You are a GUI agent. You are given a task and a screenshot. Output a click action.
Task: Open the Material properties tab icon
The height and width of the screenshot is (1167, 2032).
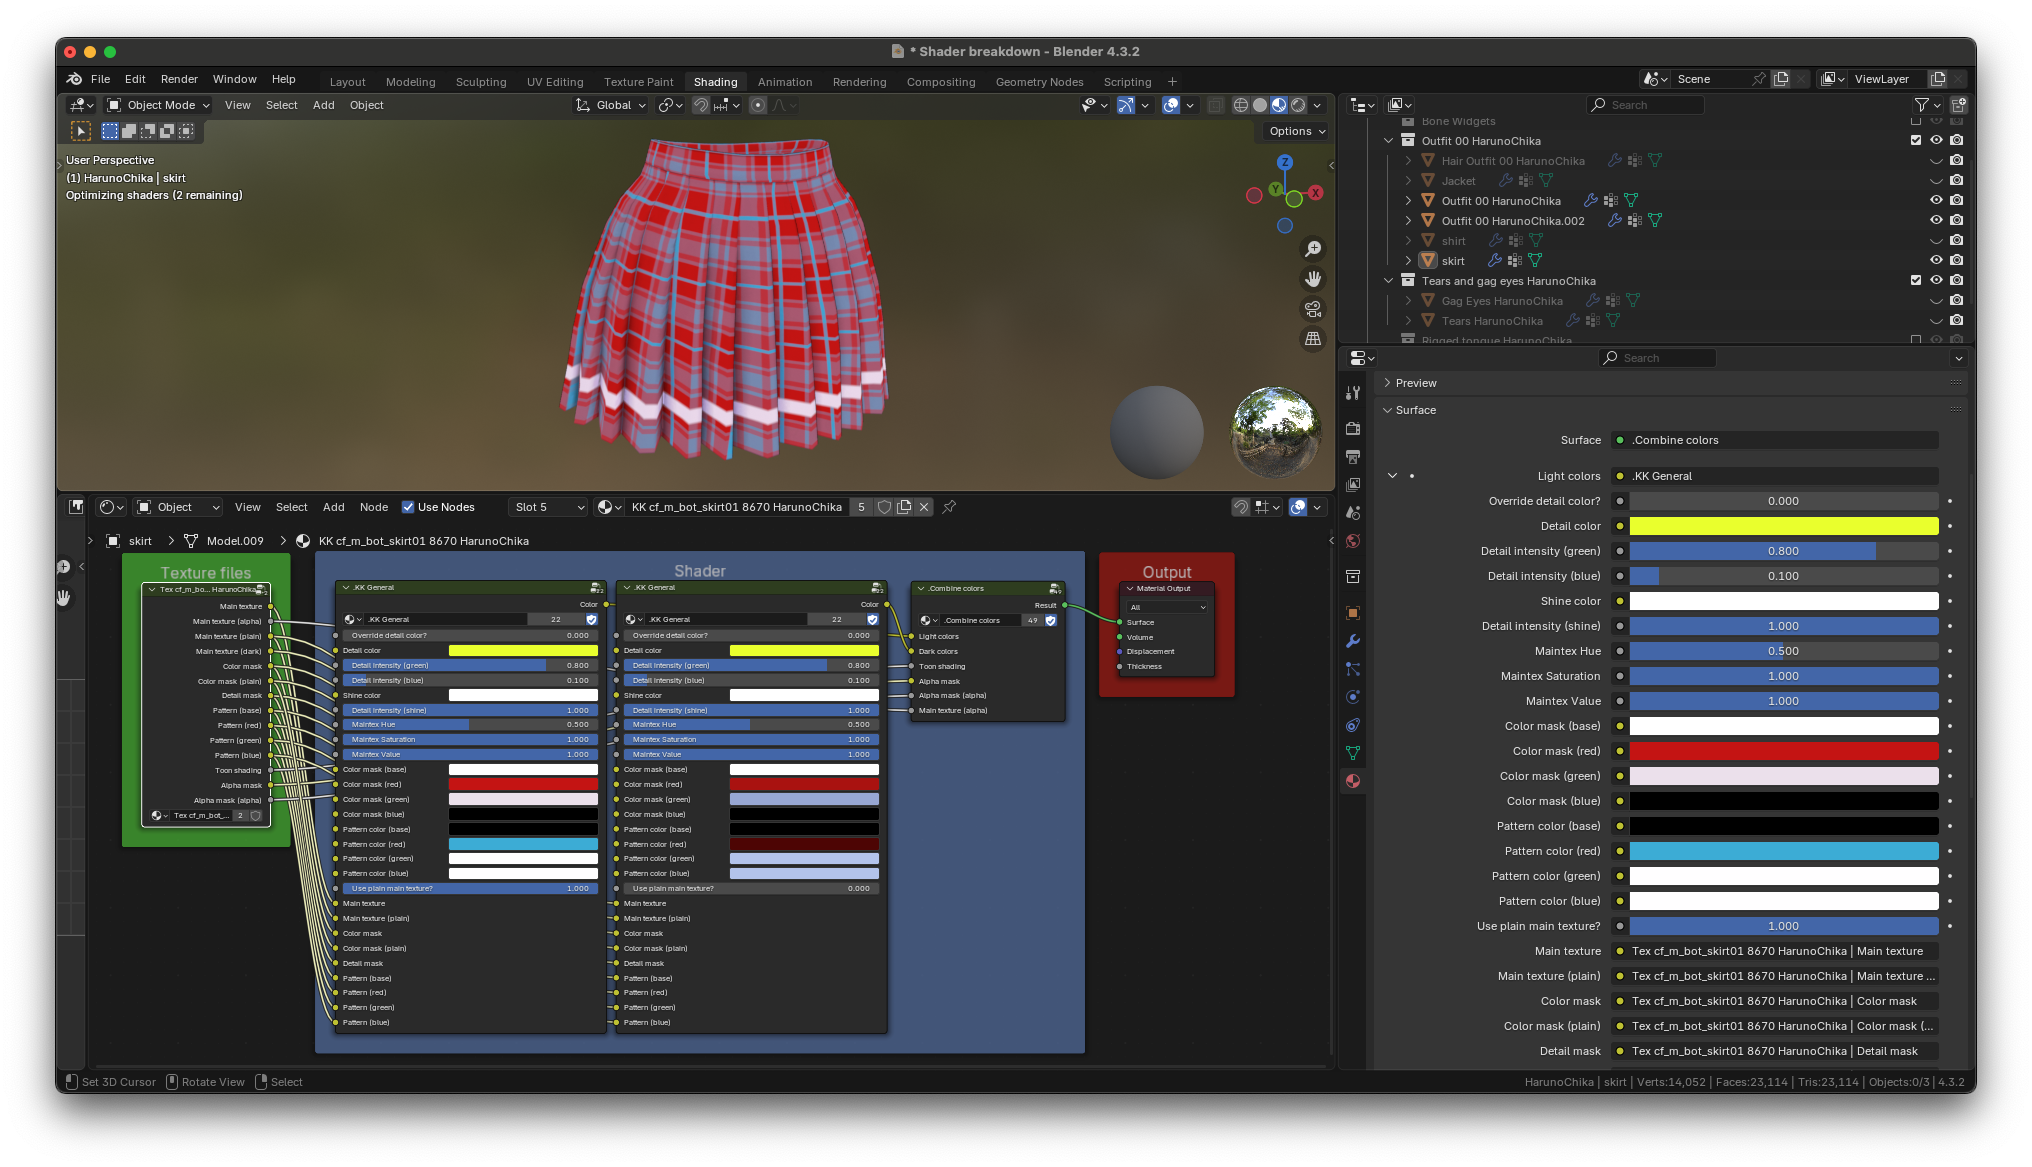click(1353, 781)
